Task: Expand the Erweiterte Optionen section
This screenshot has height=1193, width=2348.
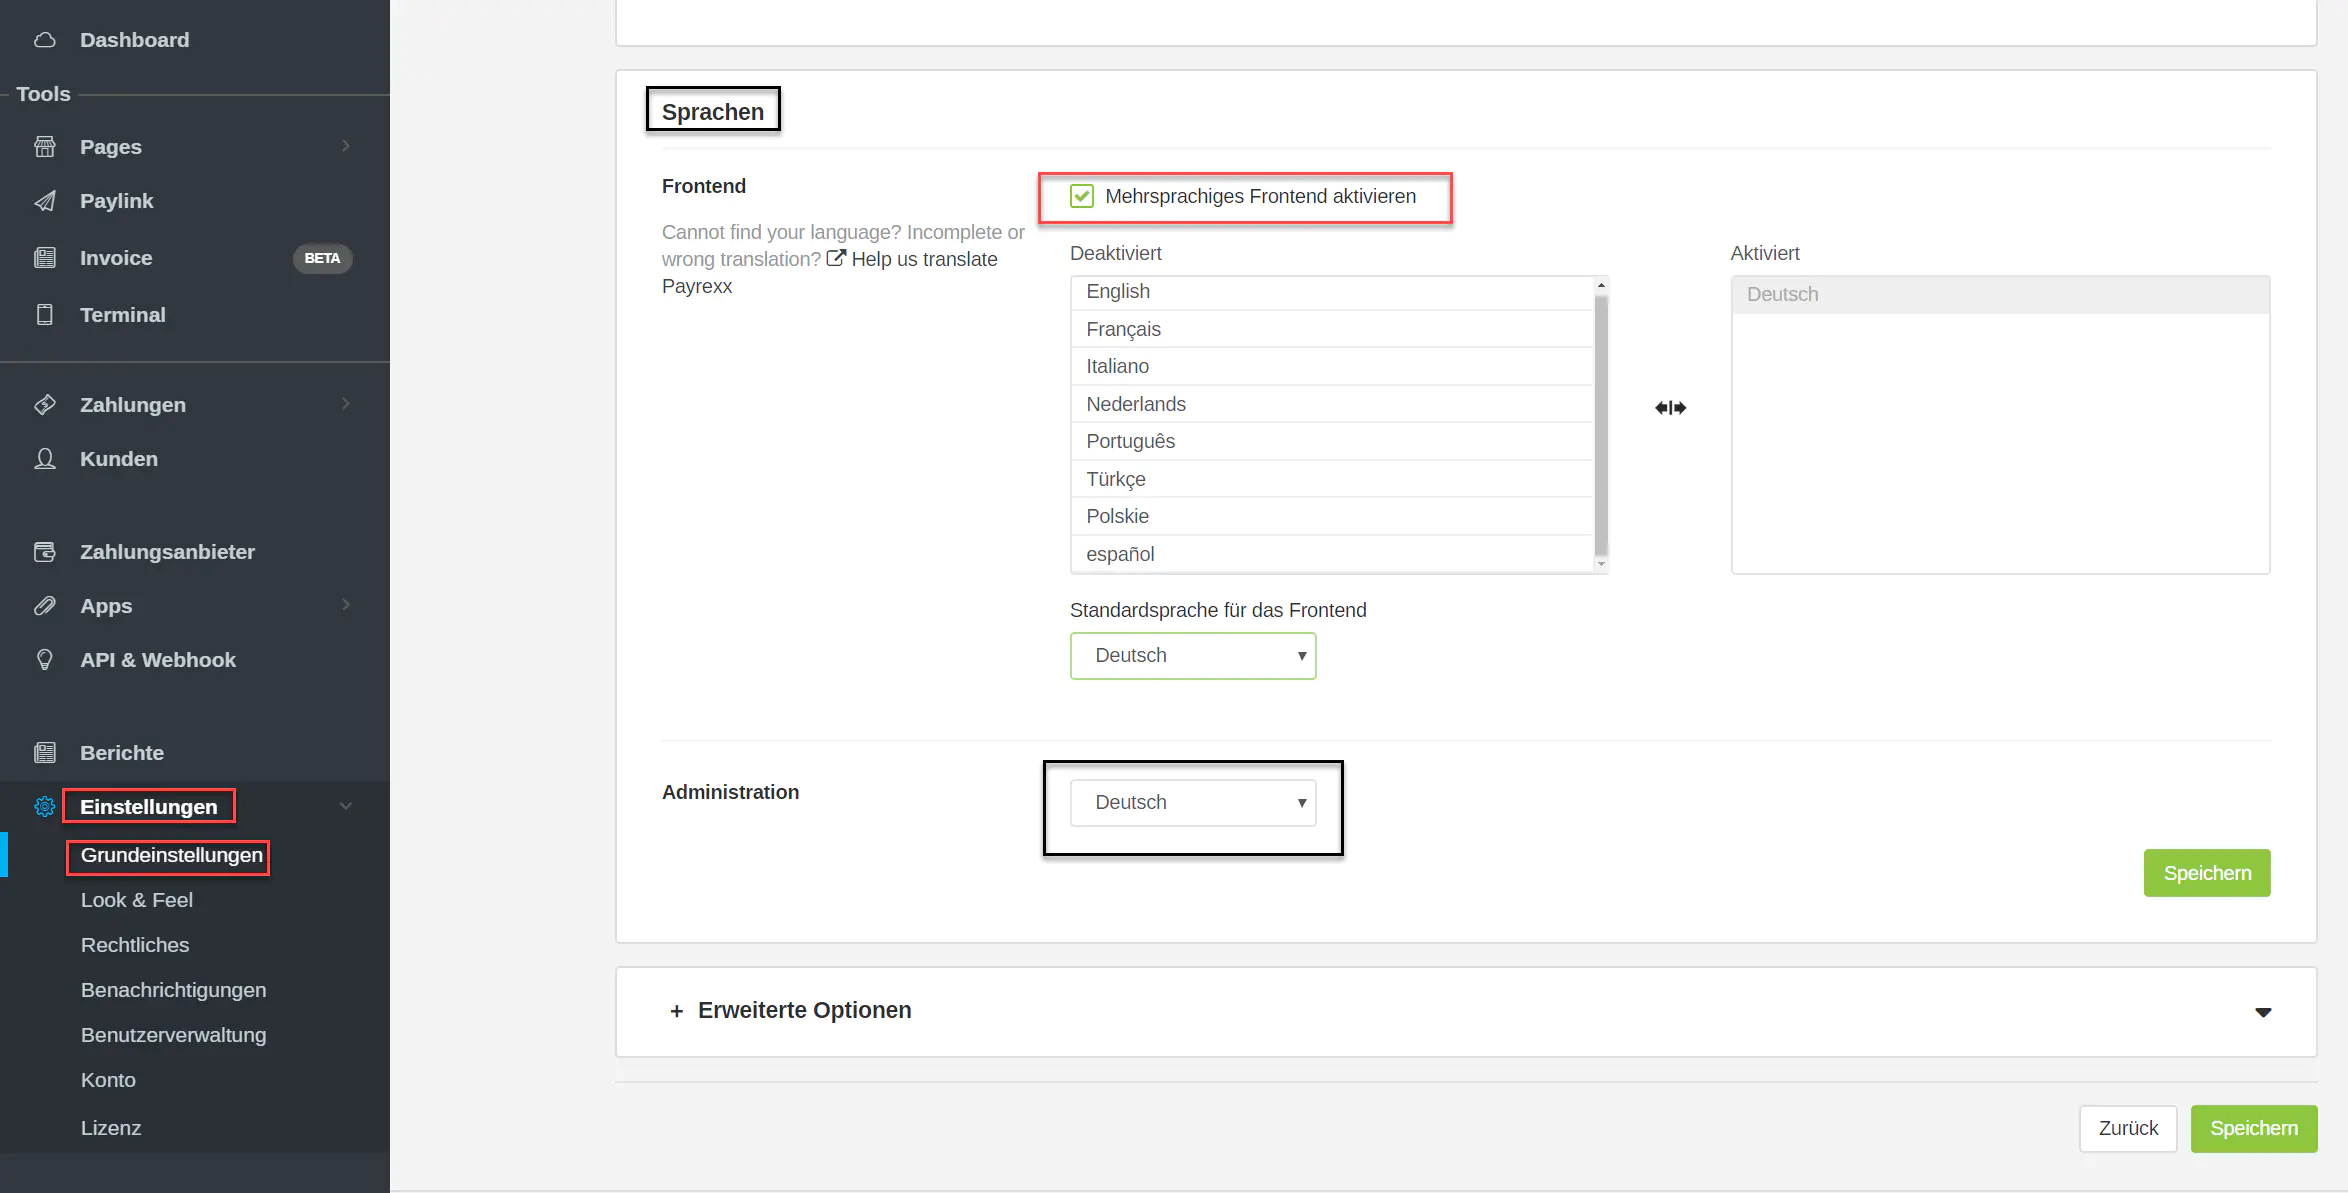Action: click(805, 1011)
